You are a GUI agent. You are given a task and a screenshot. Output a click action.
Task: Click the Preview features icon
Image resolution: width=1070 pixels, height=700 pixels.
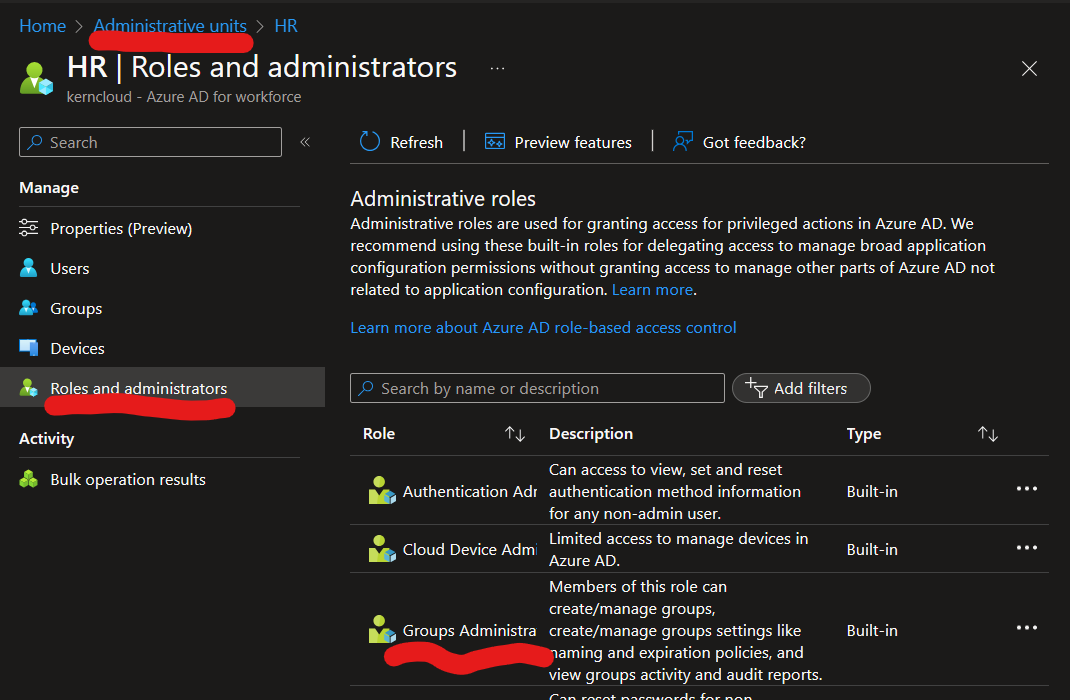pyautogui.click(x=495, y=142)
